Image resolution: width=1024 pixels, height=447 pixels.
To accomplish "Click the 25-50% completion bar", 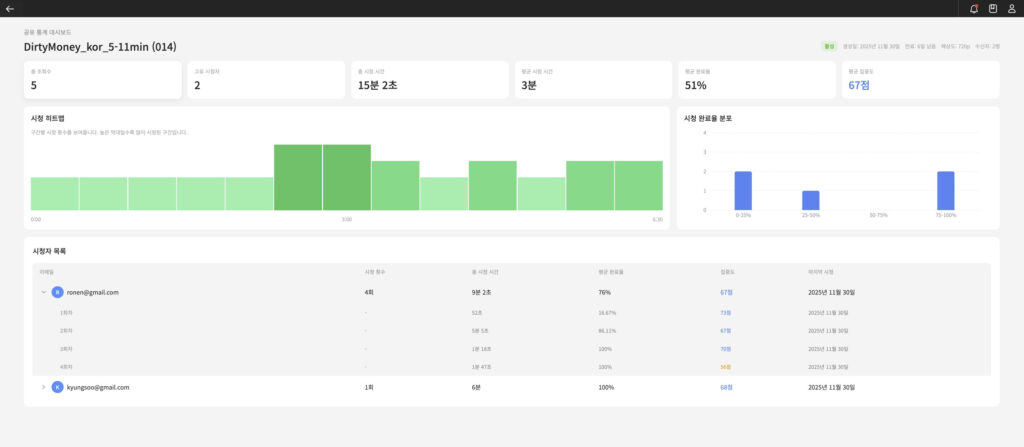I will pos(810,200).
